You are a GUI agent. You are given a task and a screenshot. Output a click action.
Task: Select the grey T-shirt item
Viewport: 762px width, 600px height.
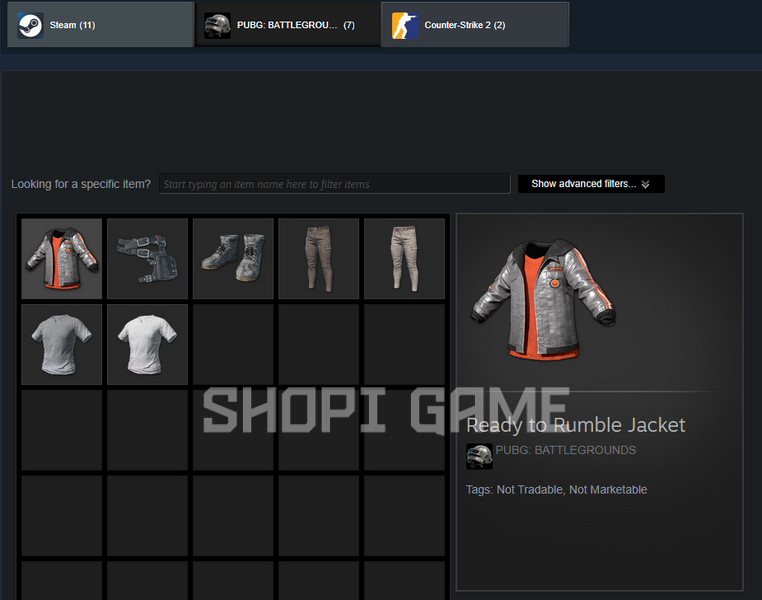click(x=62, y=344)
